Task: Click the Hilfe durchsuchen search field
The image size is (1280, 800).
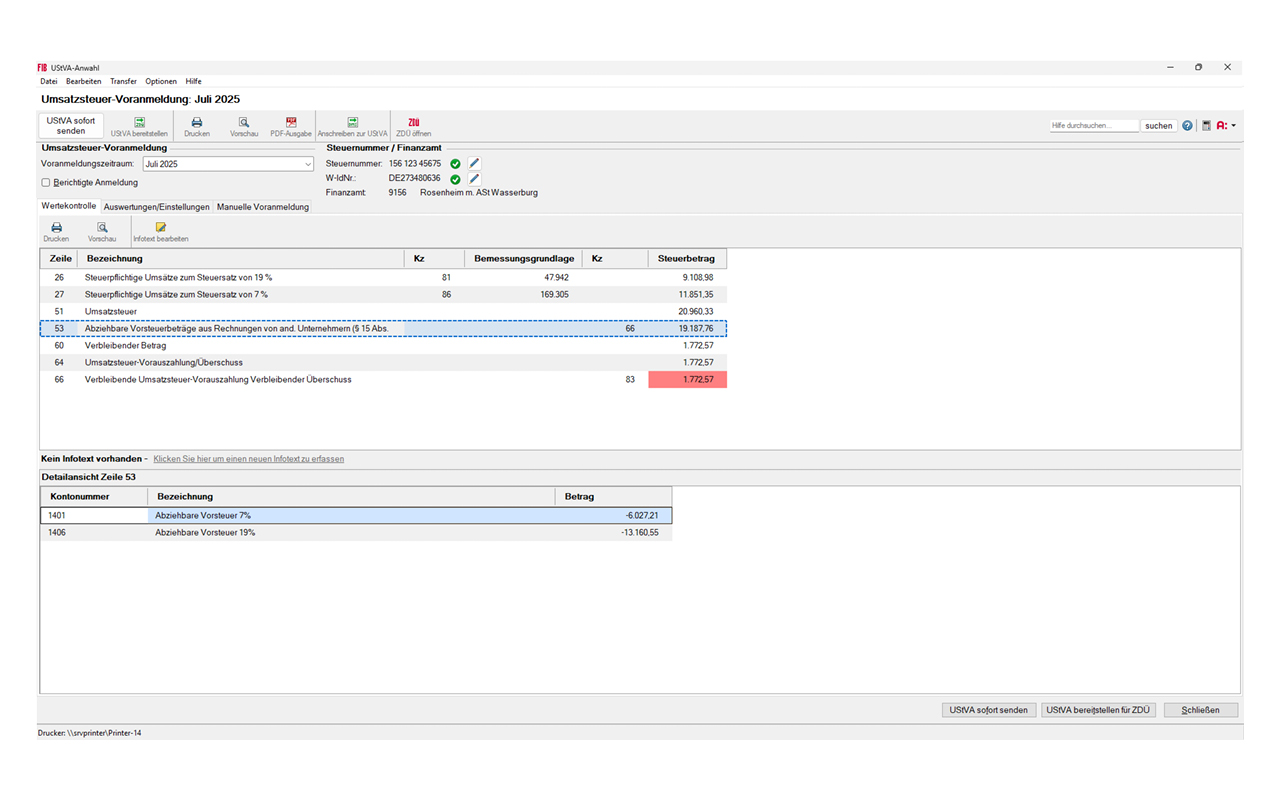Action: tap(1094, 126)
